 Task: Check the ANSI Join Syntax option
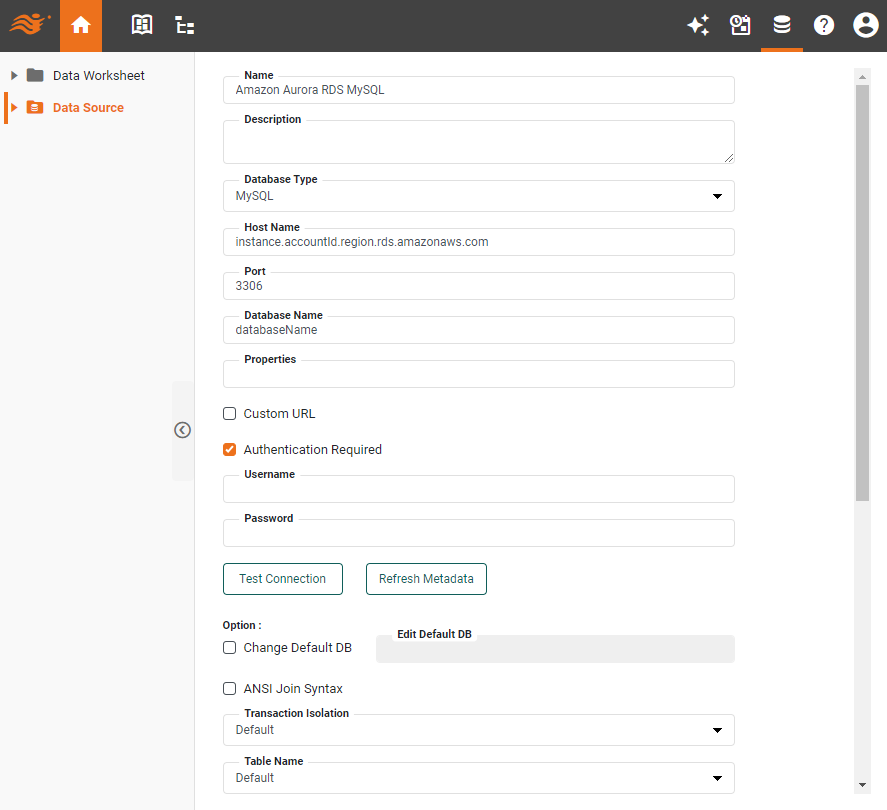pyautogui.click(x=229, y=688)
